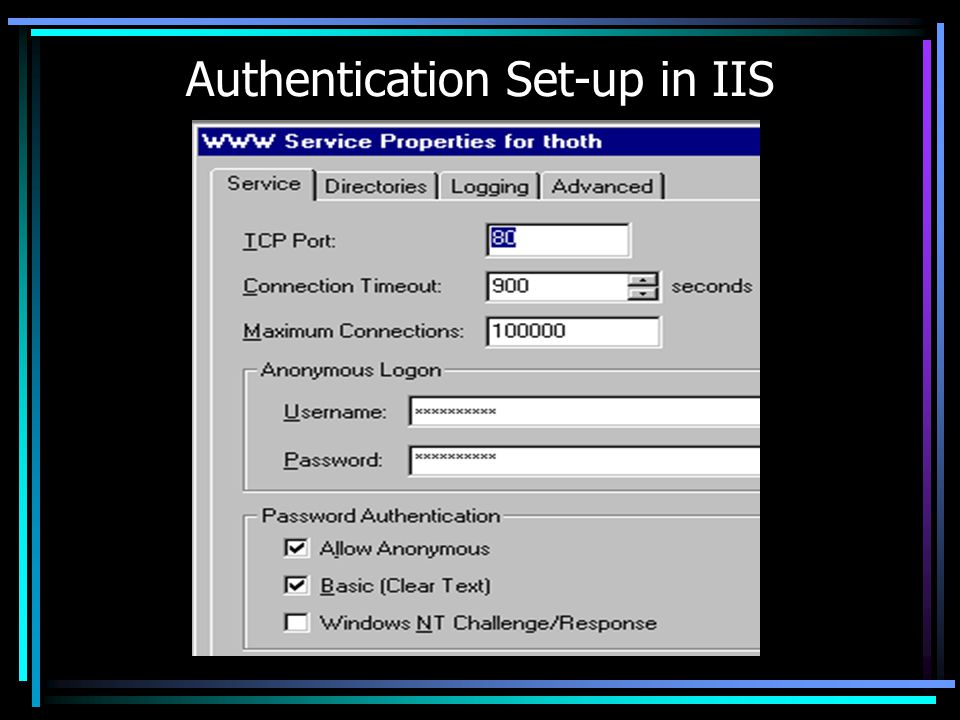Click the 'seconds' label
Screen dimensions: 960x720
pyautogui.click(x=711, y=286)
